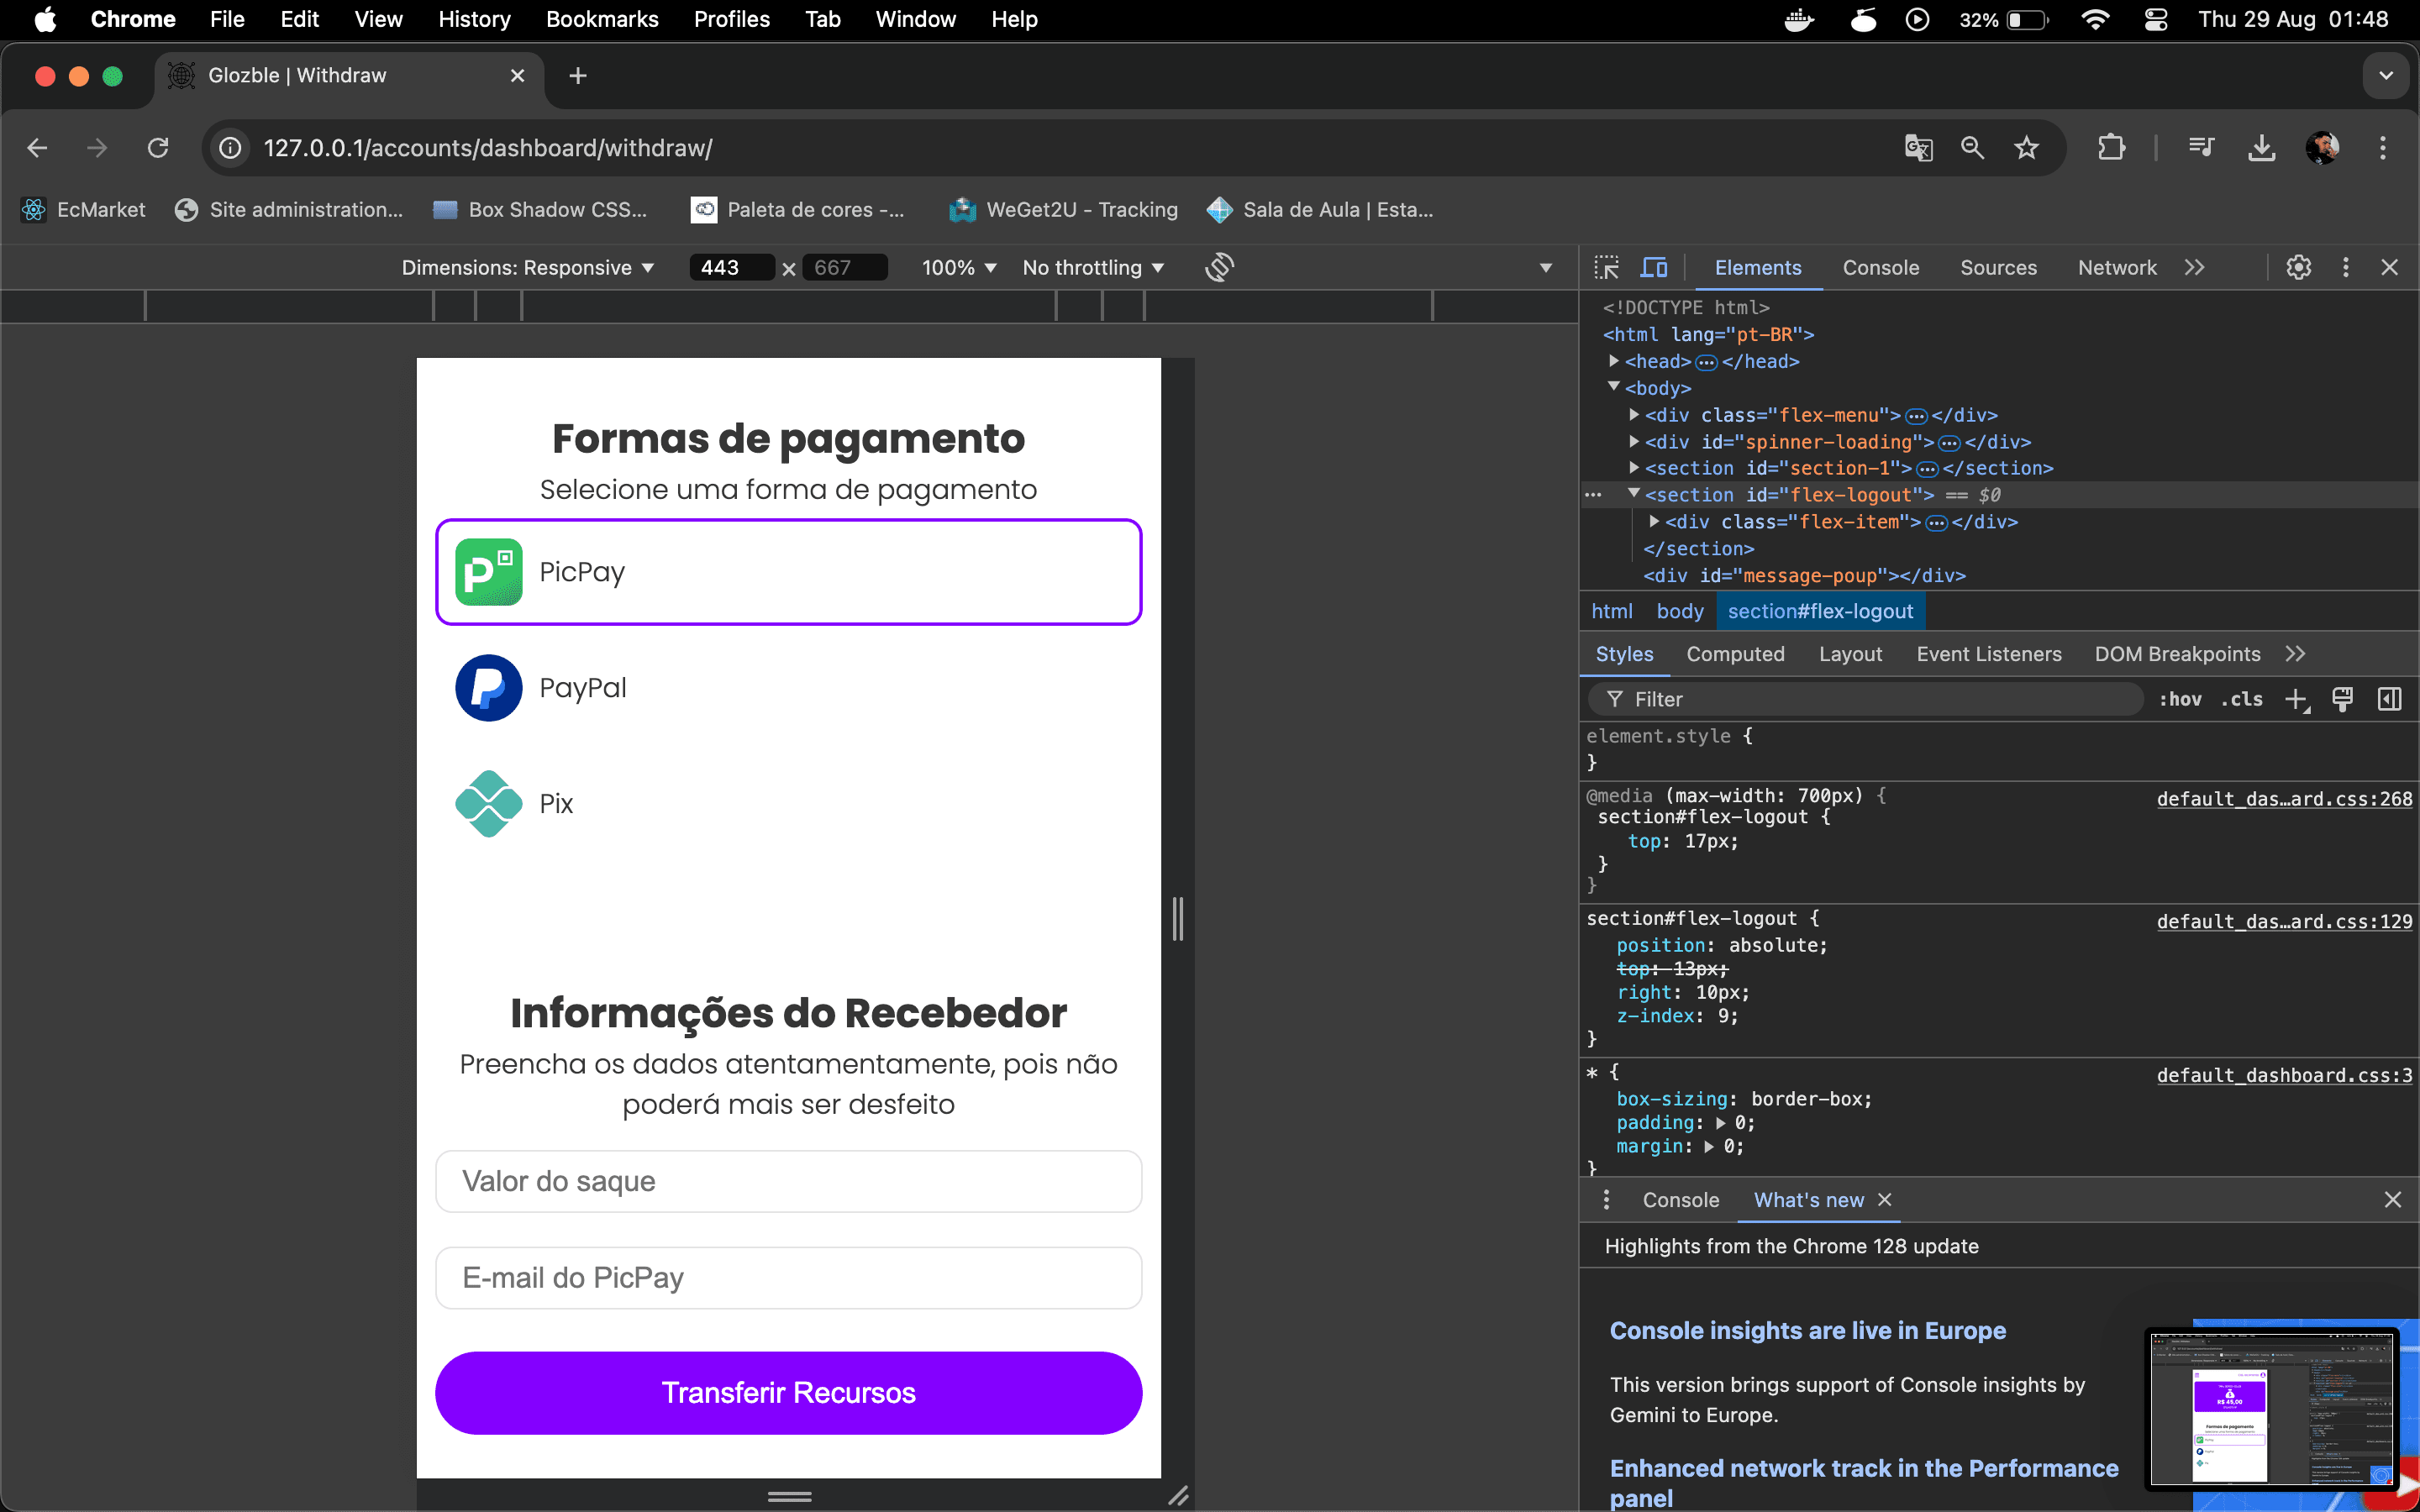The image size is (2420, 1512).
Task: Toggle the device toolbar icon
Action: coord(1654,268)
